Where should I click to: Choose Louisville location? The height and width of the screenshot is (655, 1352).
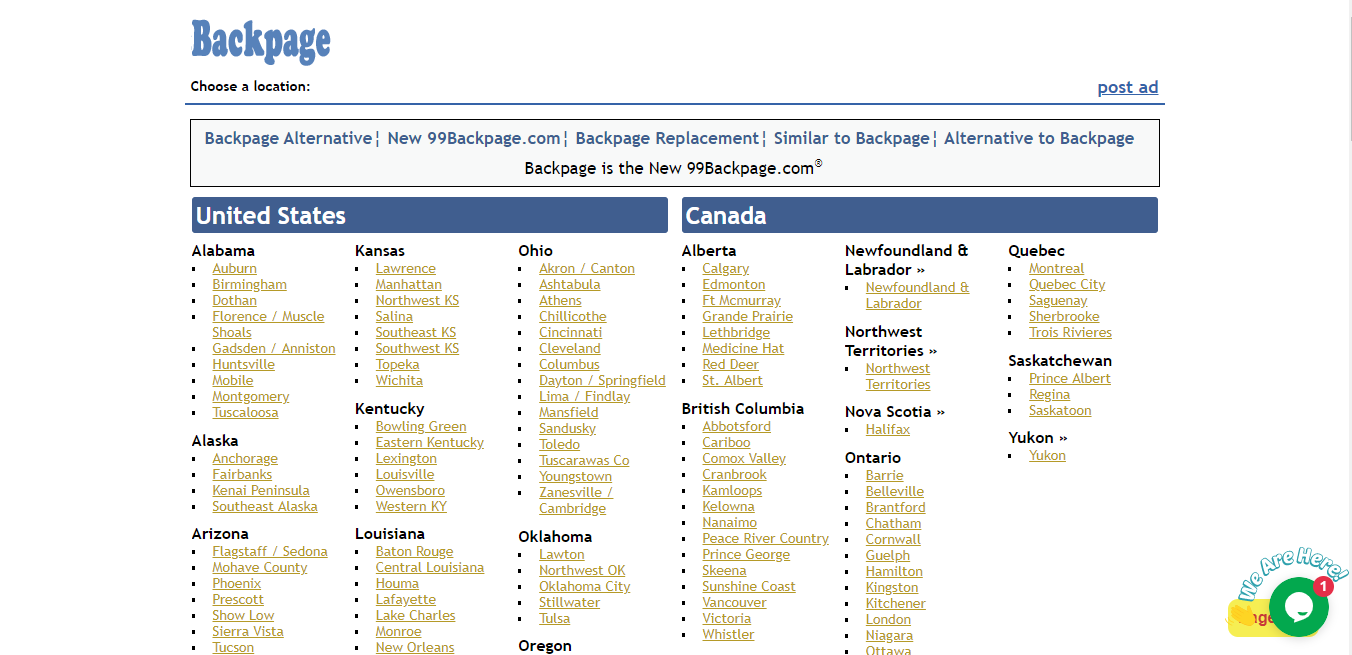[x=405, y=475]
